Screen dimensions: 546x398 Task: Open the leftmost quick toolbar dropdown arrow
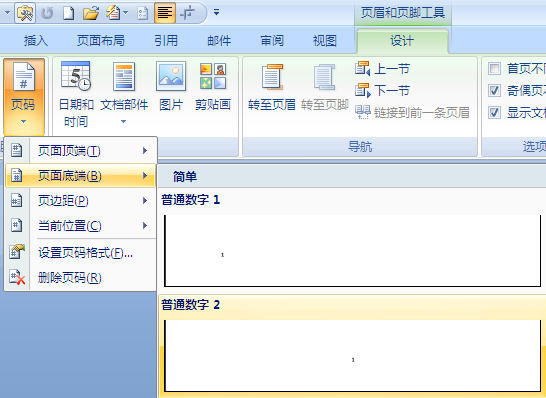point(7,13)
